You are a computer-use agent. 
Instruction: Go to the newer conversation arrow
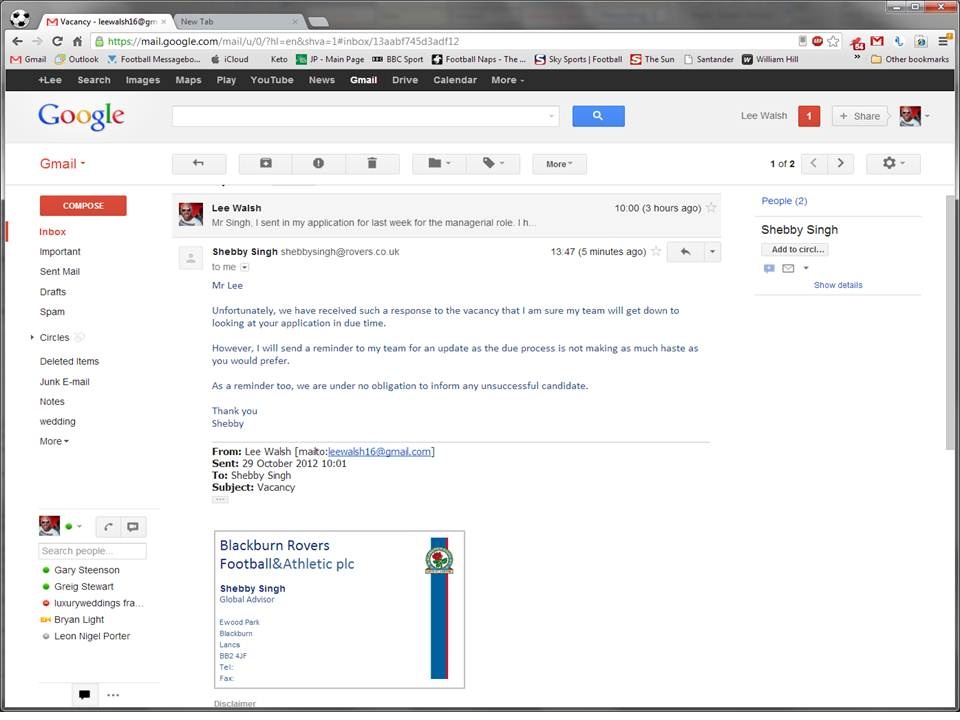[x=815, y=163]
